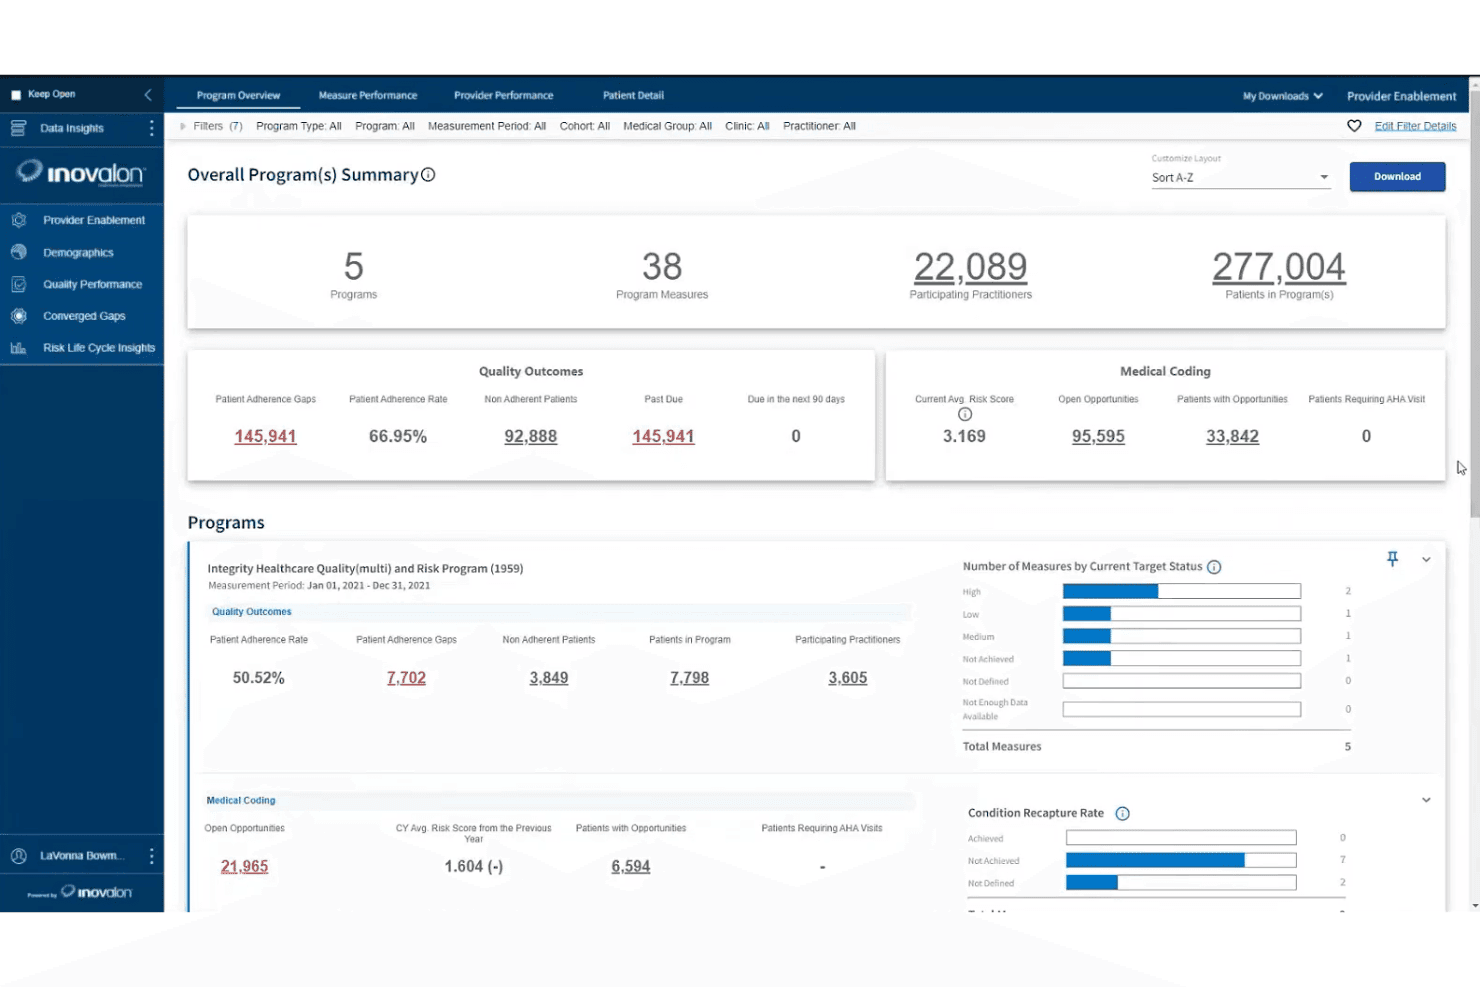
Task: Open the Edit Filter Details link
Action: (1415, 126)
